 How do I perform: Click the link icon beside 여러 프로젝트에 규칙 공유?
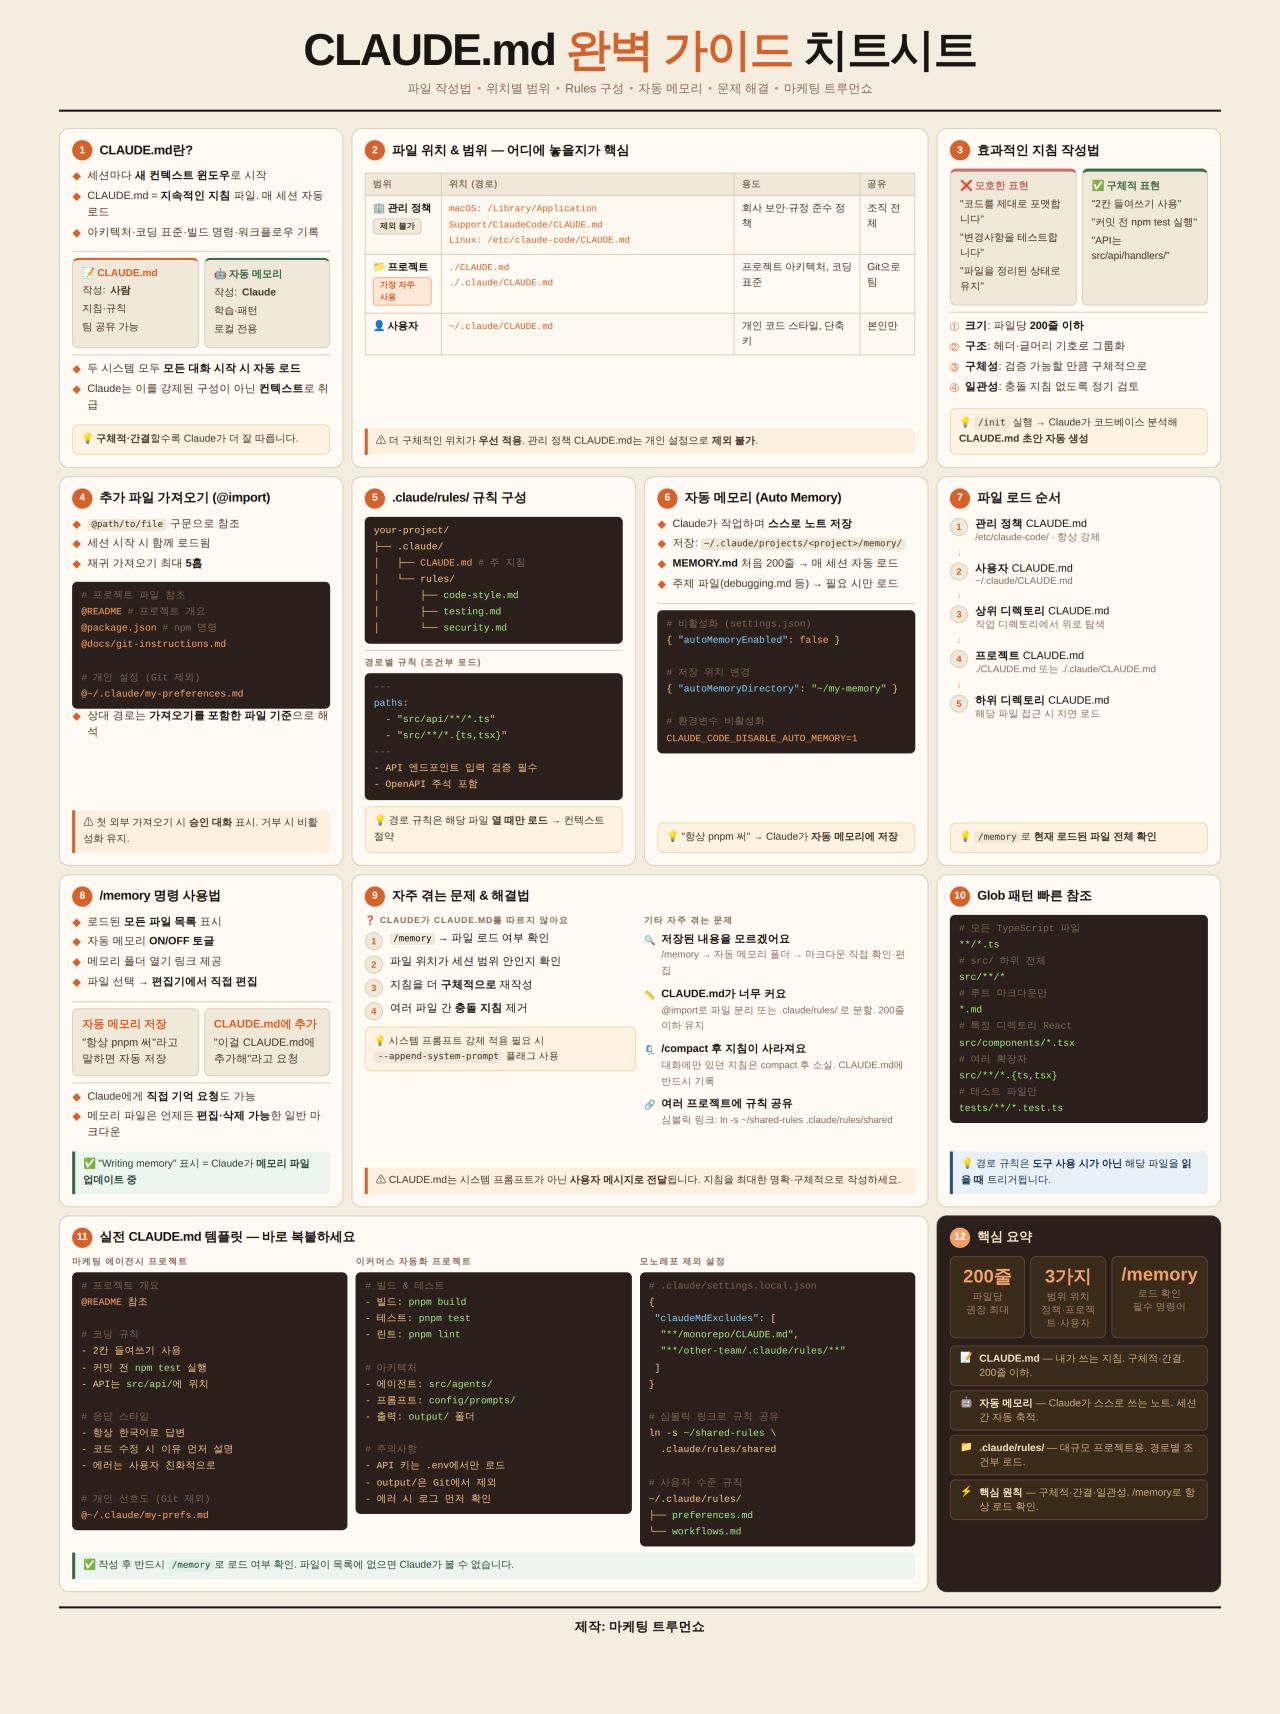tap(650, 1104)
